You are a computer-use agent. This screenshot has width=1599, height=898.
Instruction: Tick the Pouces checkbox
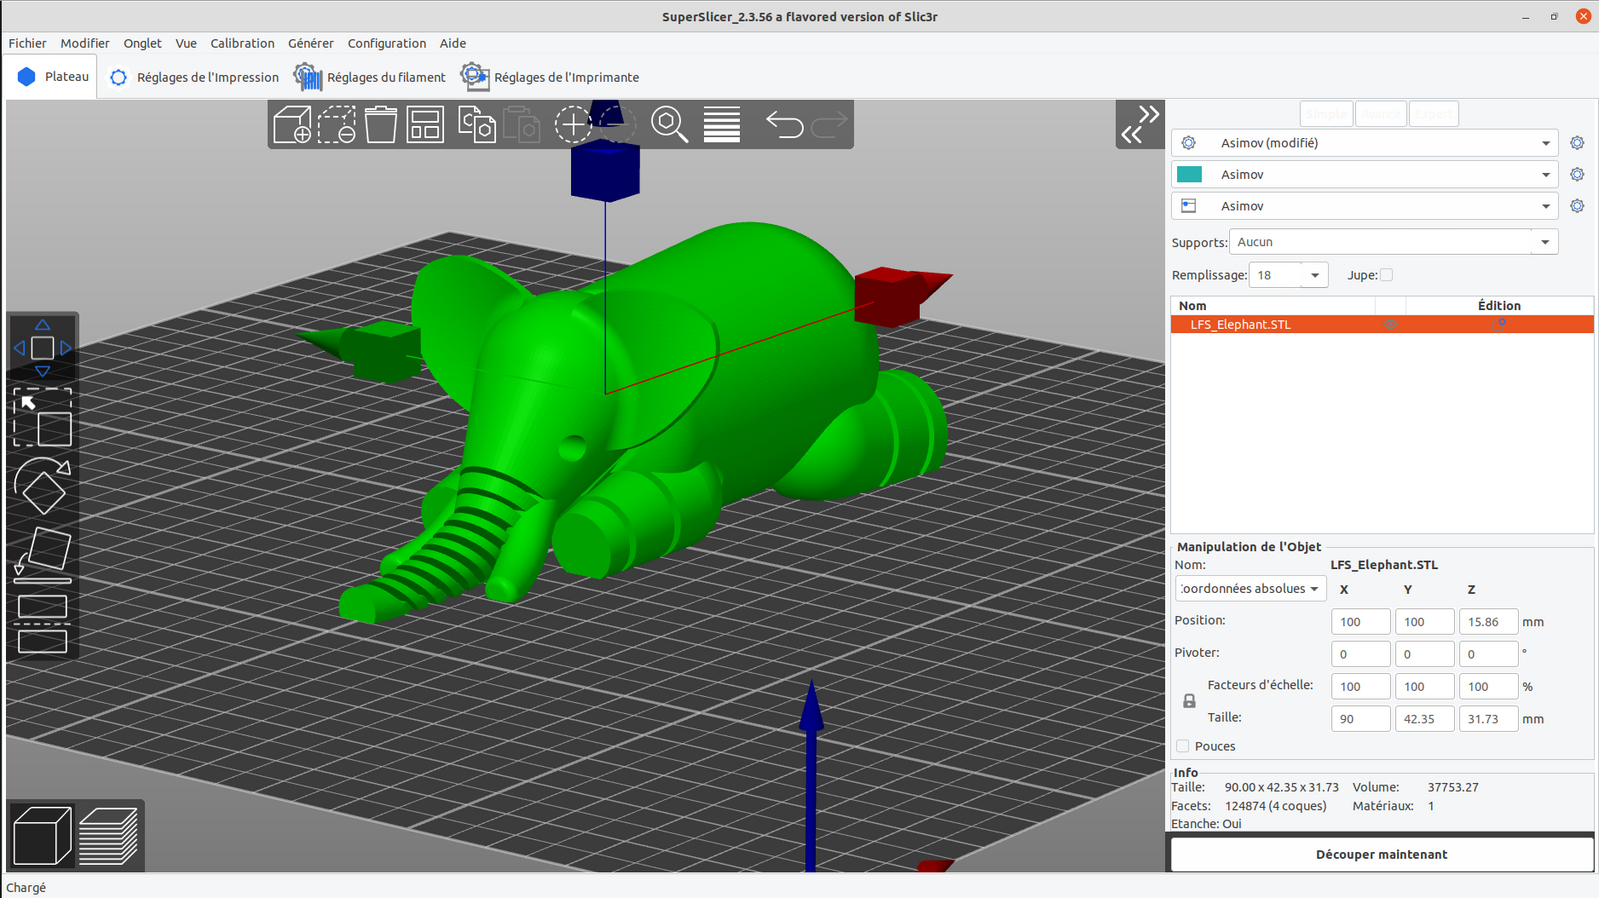click(x=1183, y=746)
